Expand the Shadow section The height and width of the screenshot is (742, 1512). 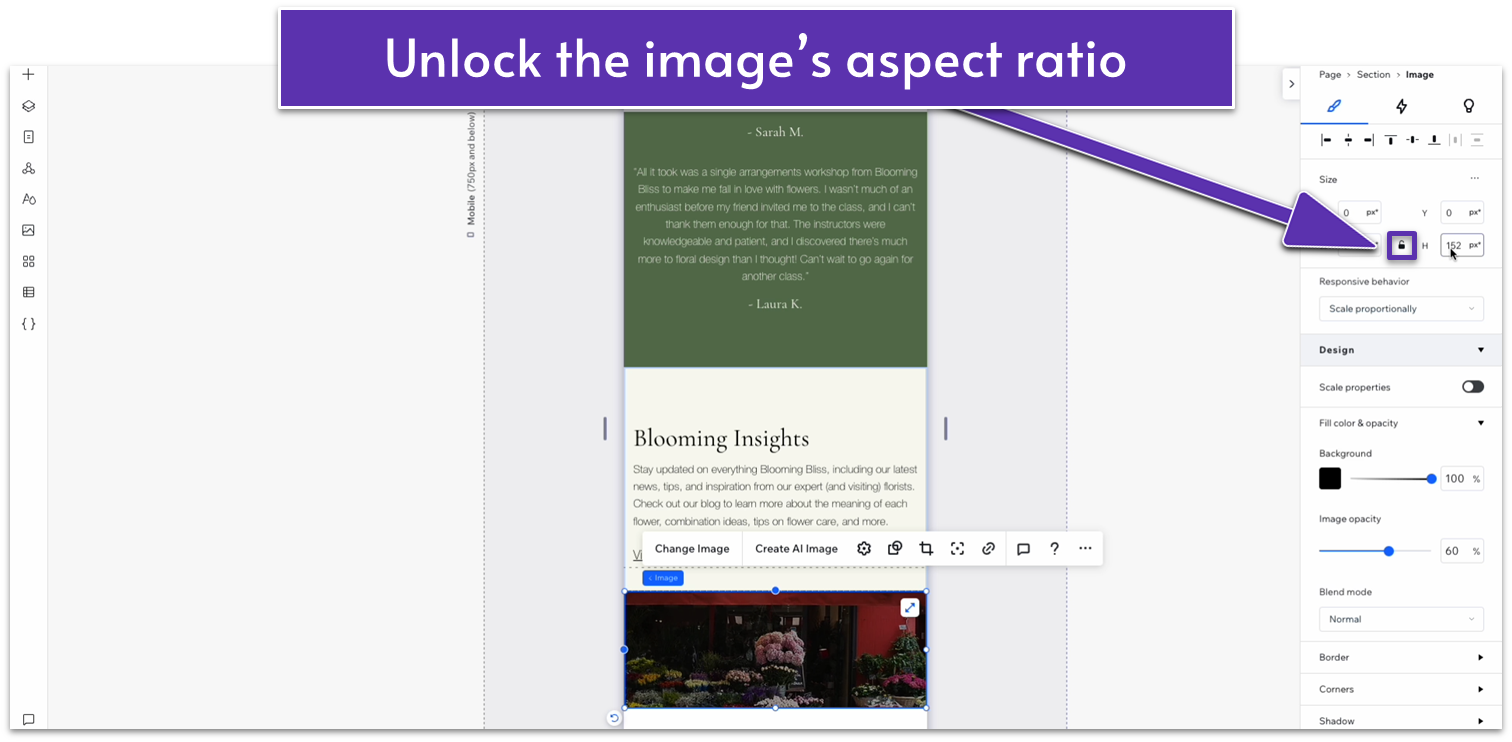(1481, 721)
